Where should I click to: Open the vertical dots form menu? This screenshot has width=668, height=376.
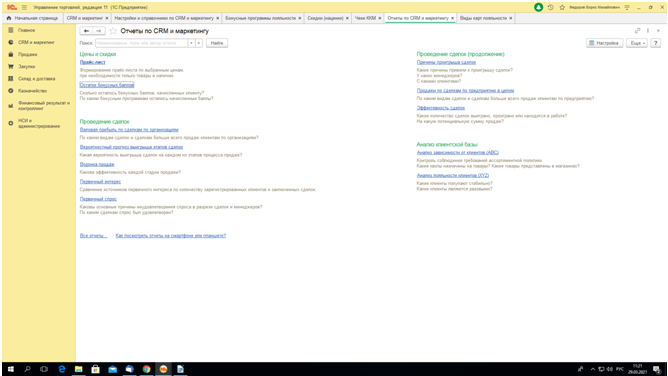[x=648, y=31]
